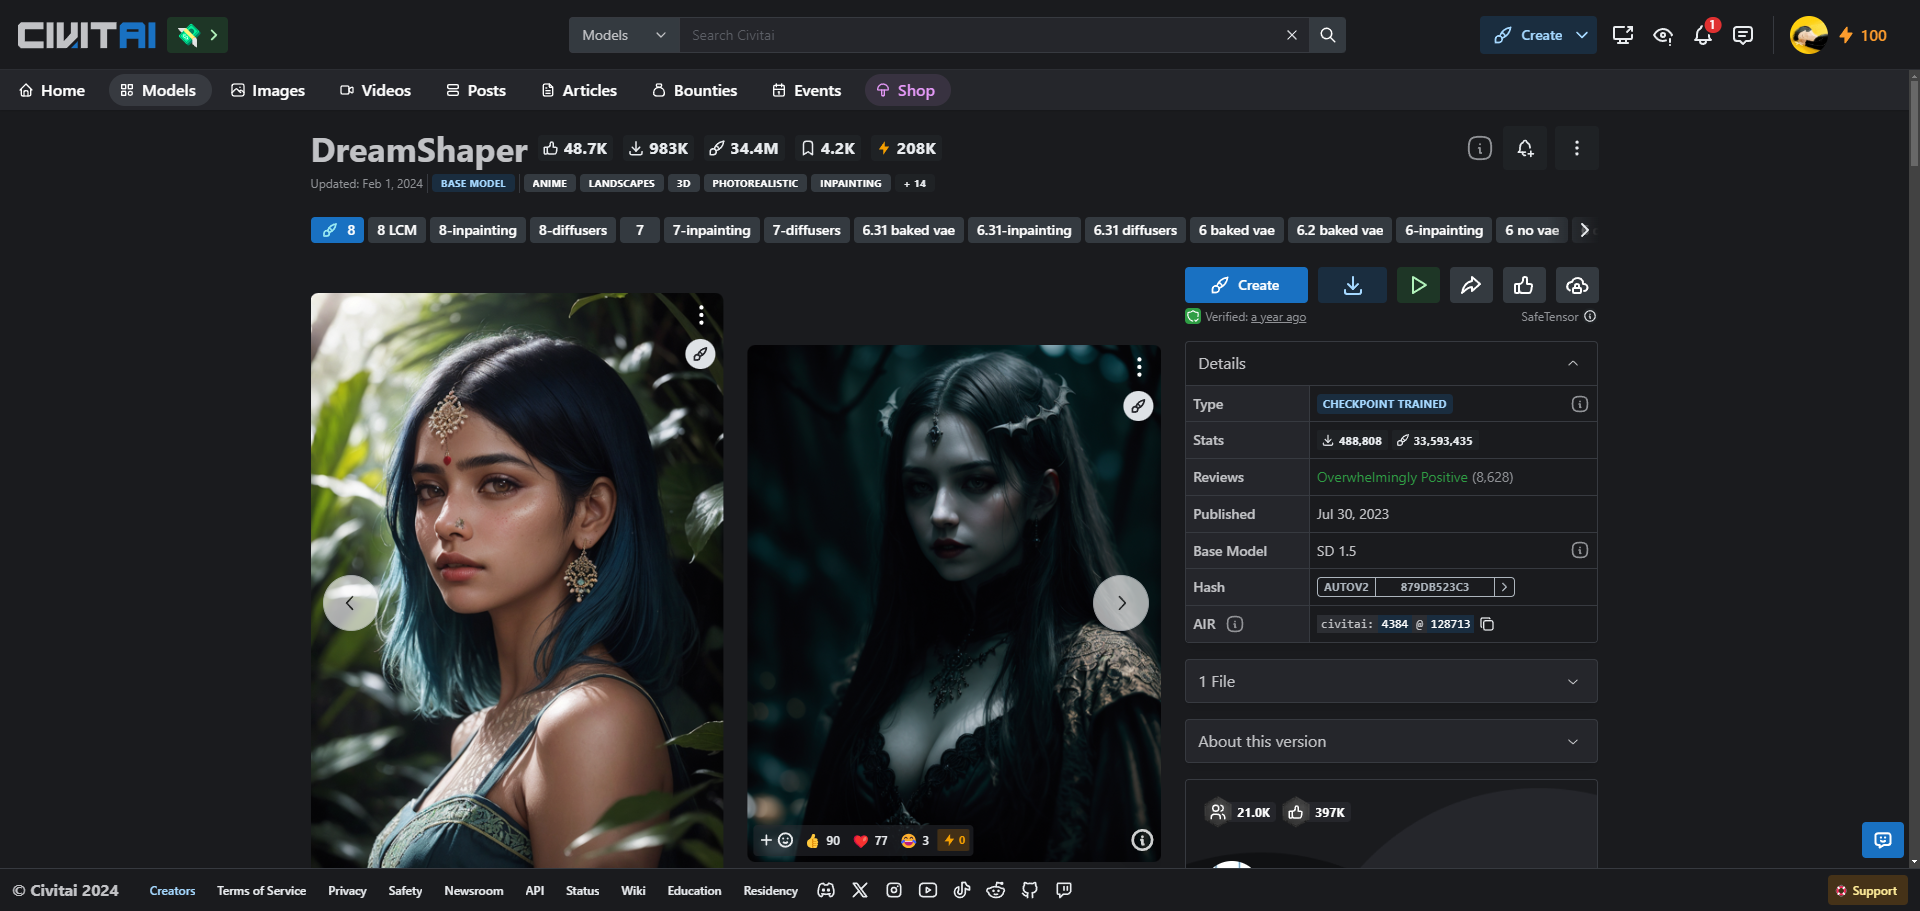Open options on the first gallery image

click(x=701, y=315)
